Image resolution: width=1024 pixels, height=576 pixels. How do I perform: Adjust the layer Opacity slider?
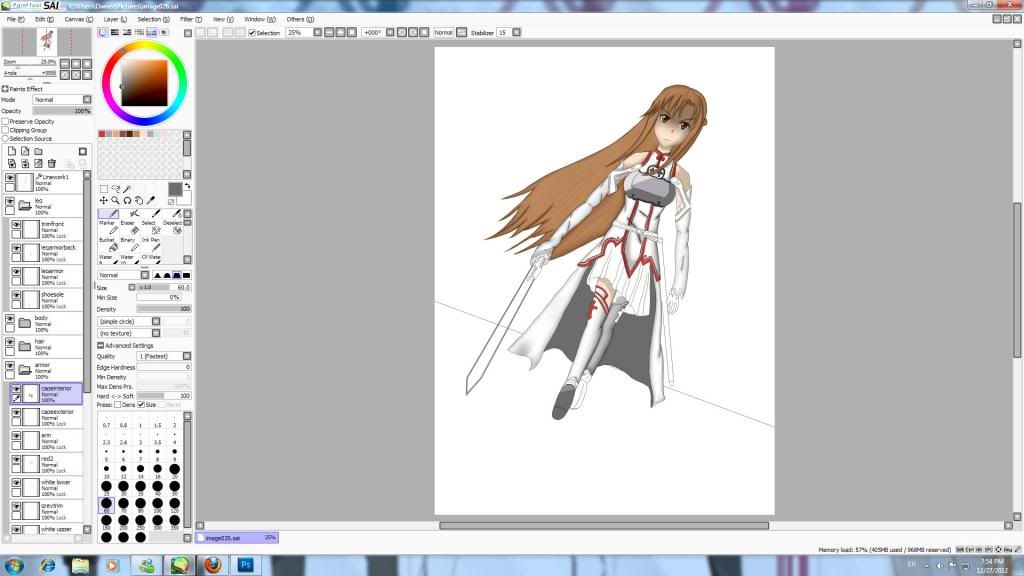click(63, 111)
